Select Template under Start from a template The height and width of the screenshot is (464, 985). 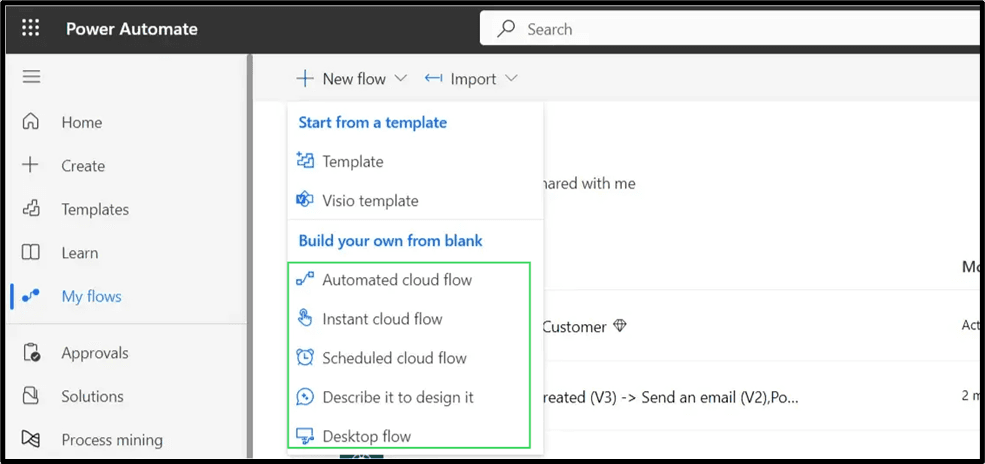tap(352, 161)
